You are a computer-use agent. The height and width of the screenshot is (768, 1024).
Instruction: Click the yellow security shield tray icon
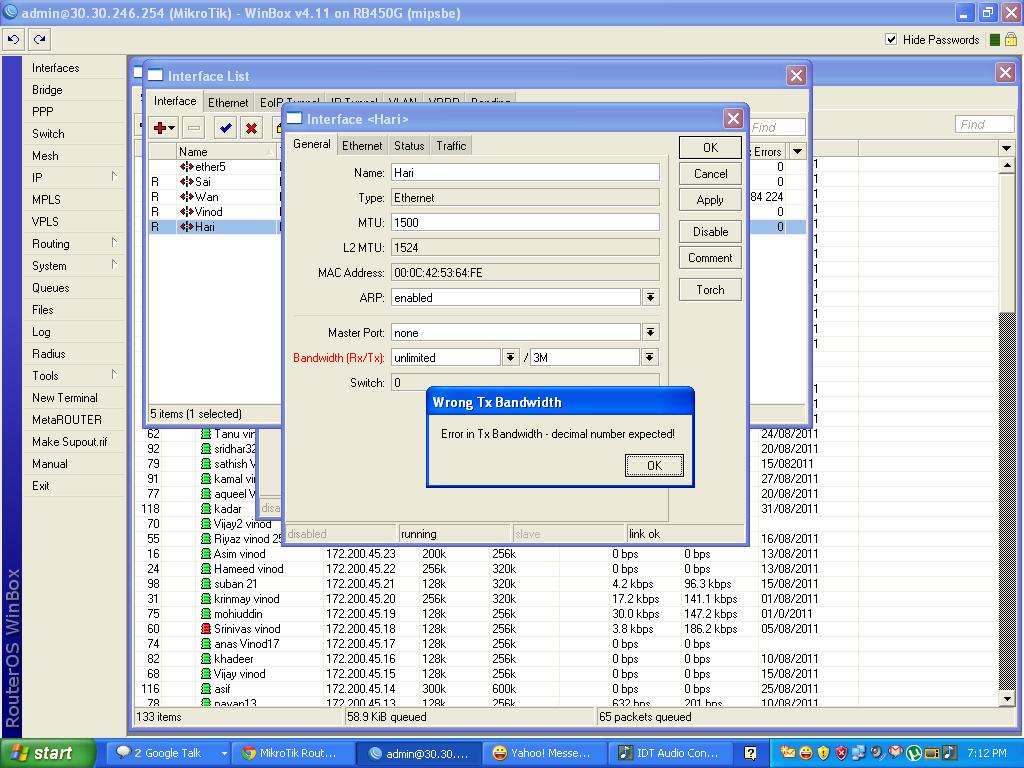coord(824,753)
